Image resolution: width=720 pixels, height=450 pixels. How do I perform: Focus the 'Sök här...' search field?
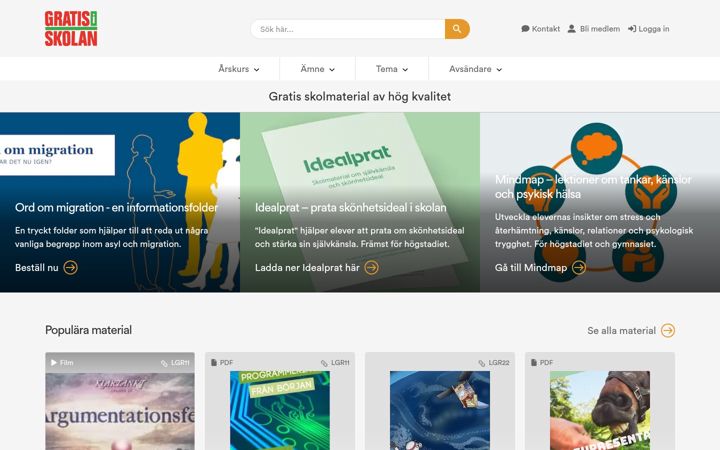tap(348, 29)
